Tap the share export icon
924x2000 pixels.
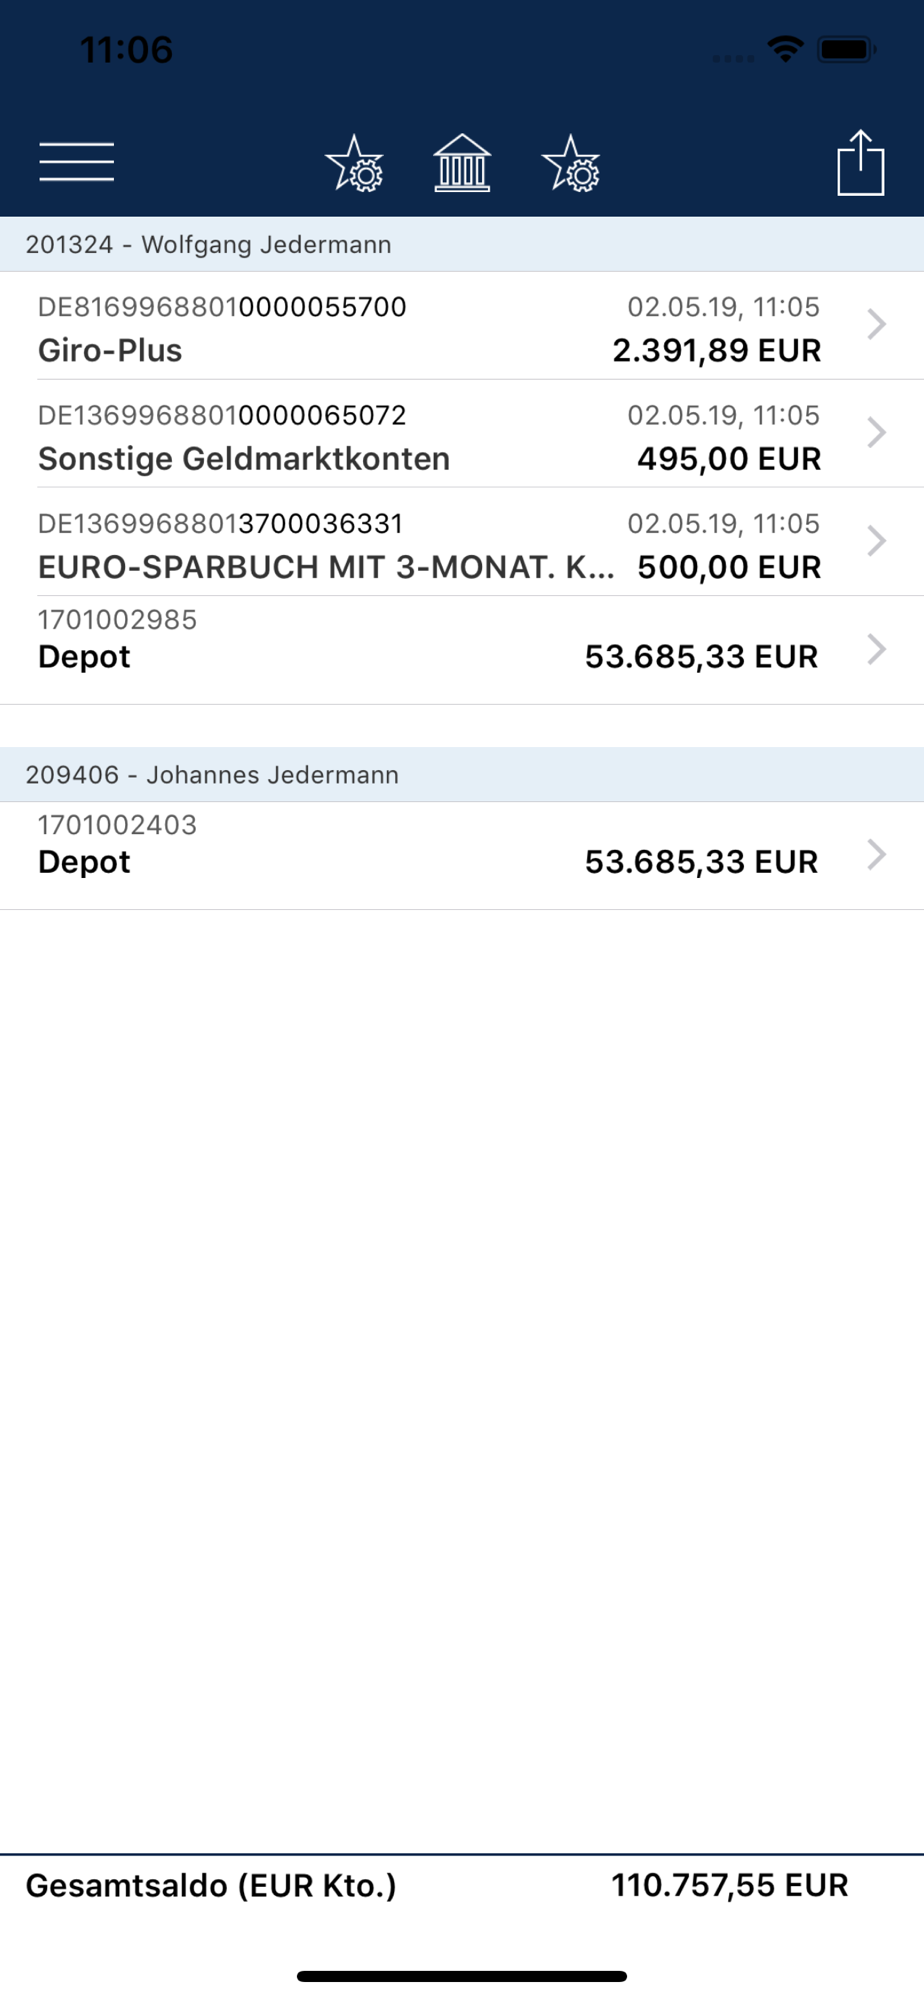[x=860, y=163]
